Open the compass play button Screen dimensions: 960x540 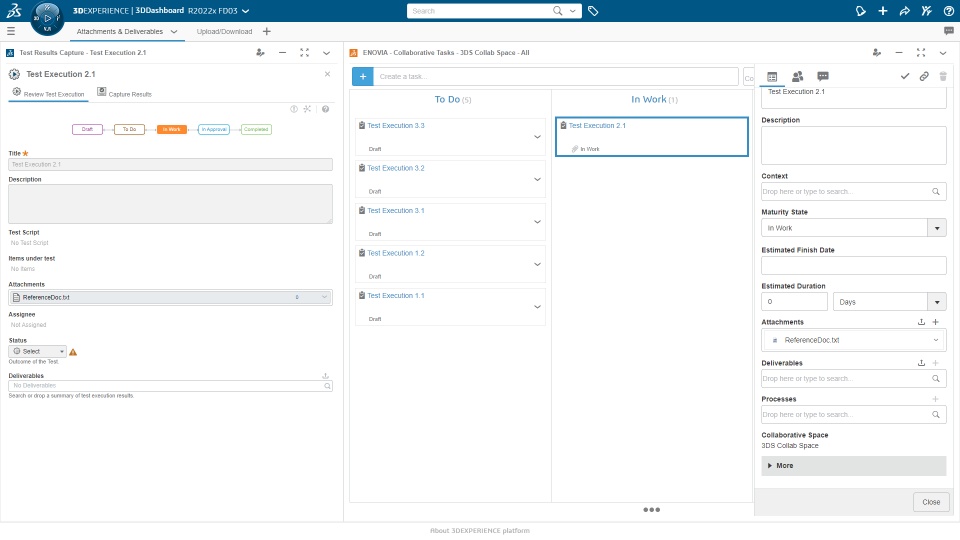[x=47, y=18]
